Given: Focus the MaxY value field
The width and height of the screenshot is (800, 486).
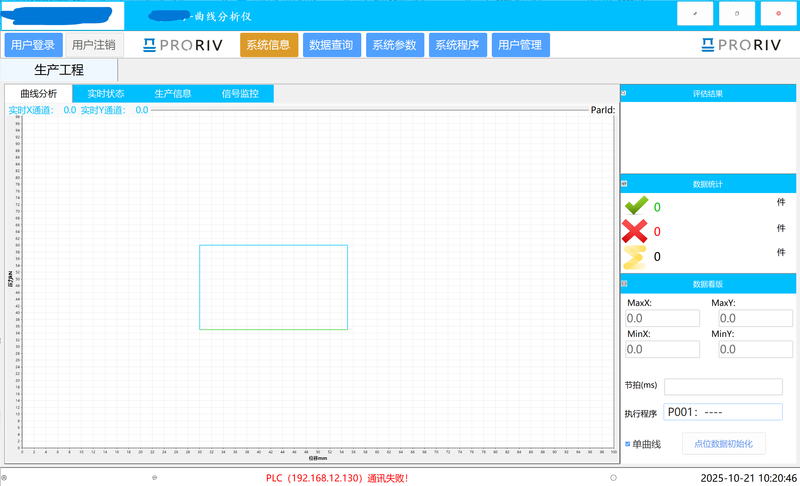Looking at the screenshot, I should [x=756, y=318].
